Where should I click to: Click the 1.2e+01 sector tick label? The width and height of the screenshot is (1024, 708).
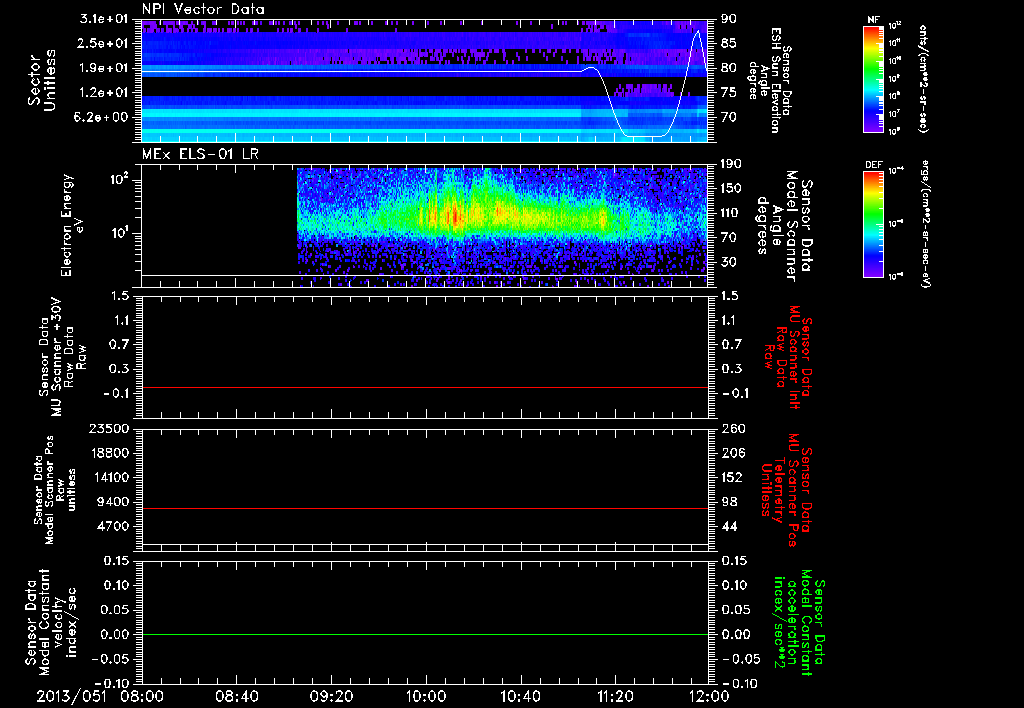[104, 93]
